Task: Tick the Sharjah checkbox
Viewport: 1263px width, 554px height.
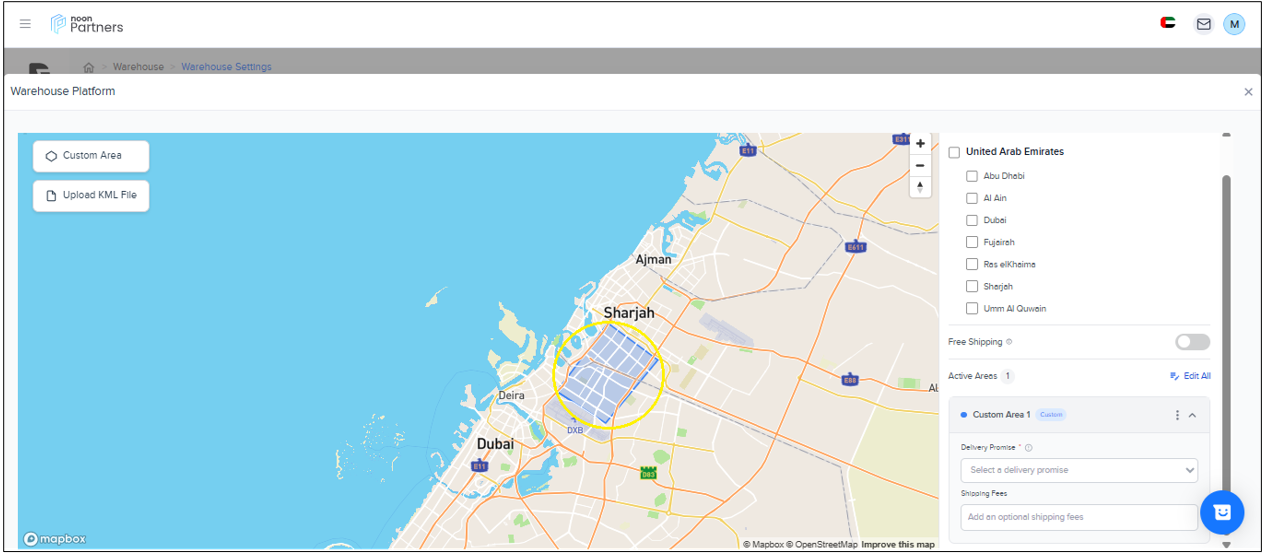Action: pos(972,287)
